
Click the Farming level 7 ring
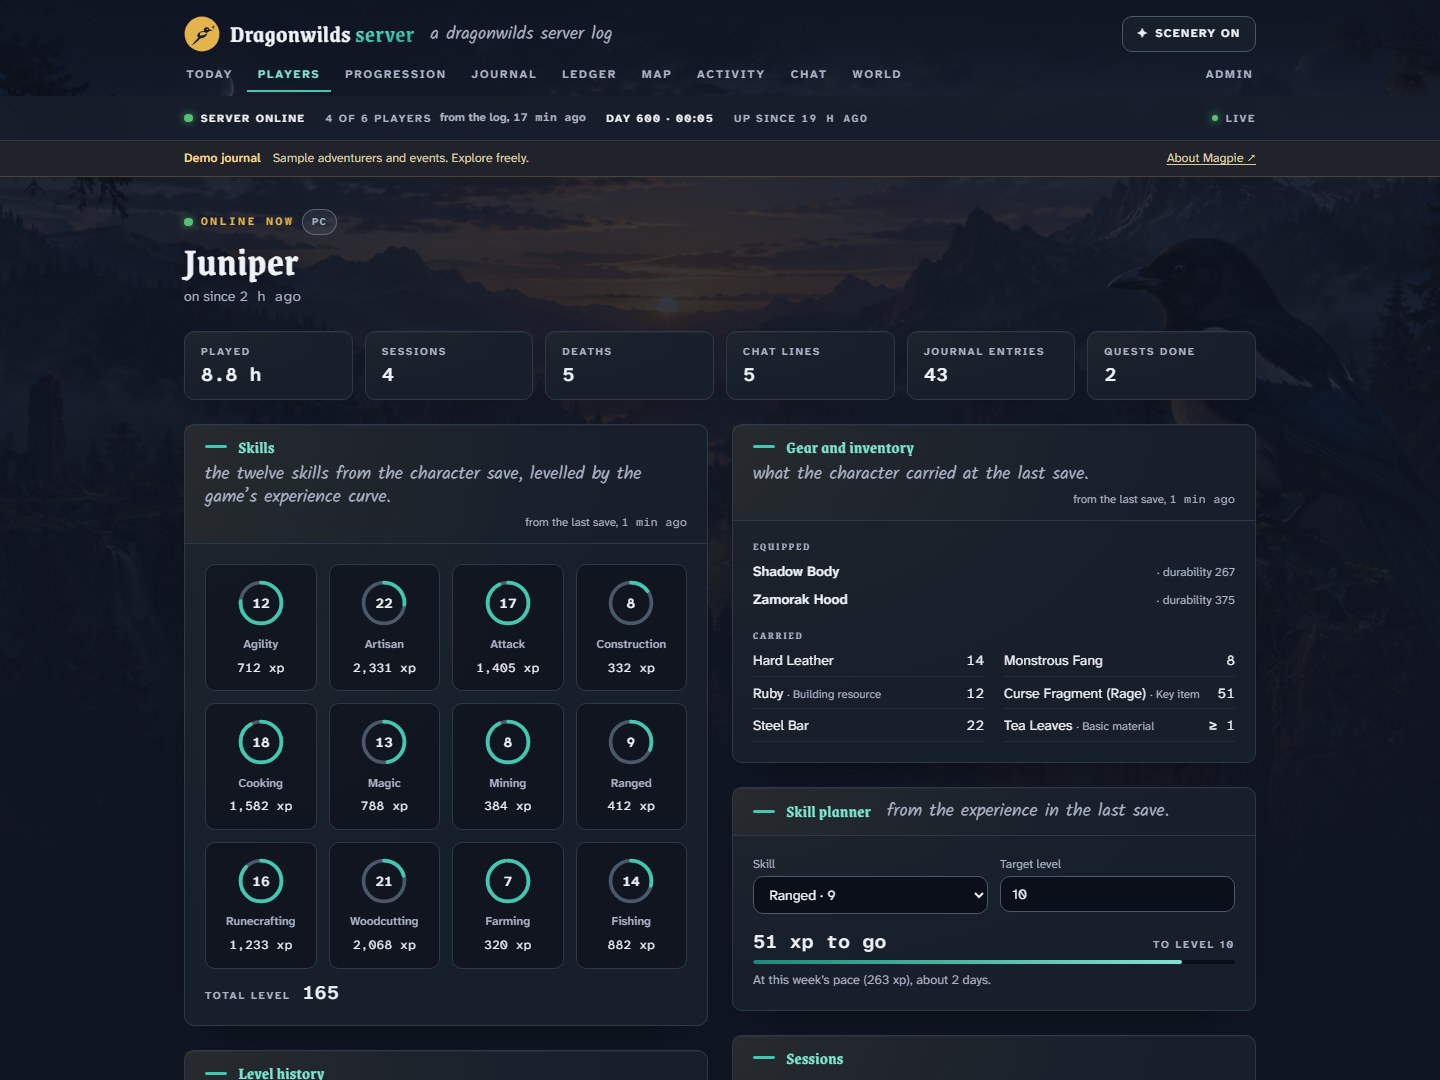[x=508, y=881]
